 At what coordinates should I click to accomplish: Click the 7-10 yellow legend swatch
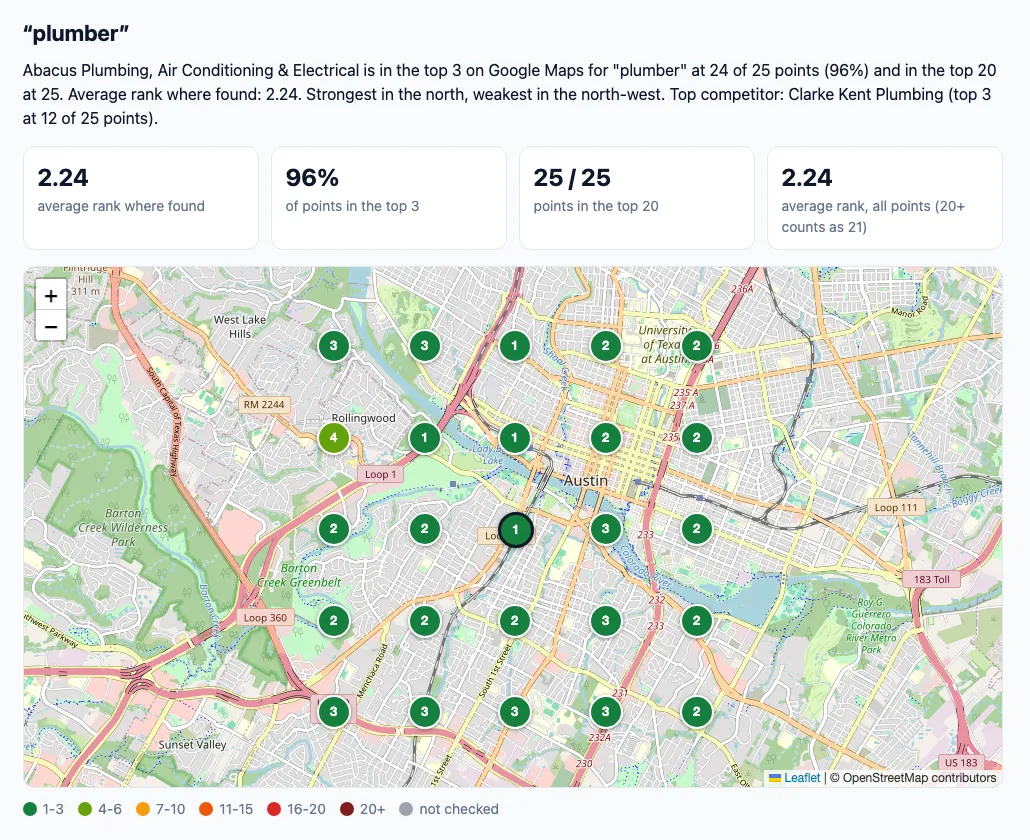point(143,809)
